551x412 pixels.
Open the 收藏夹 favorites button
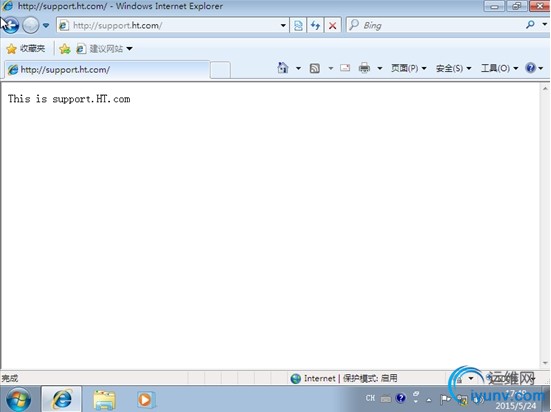26,49
